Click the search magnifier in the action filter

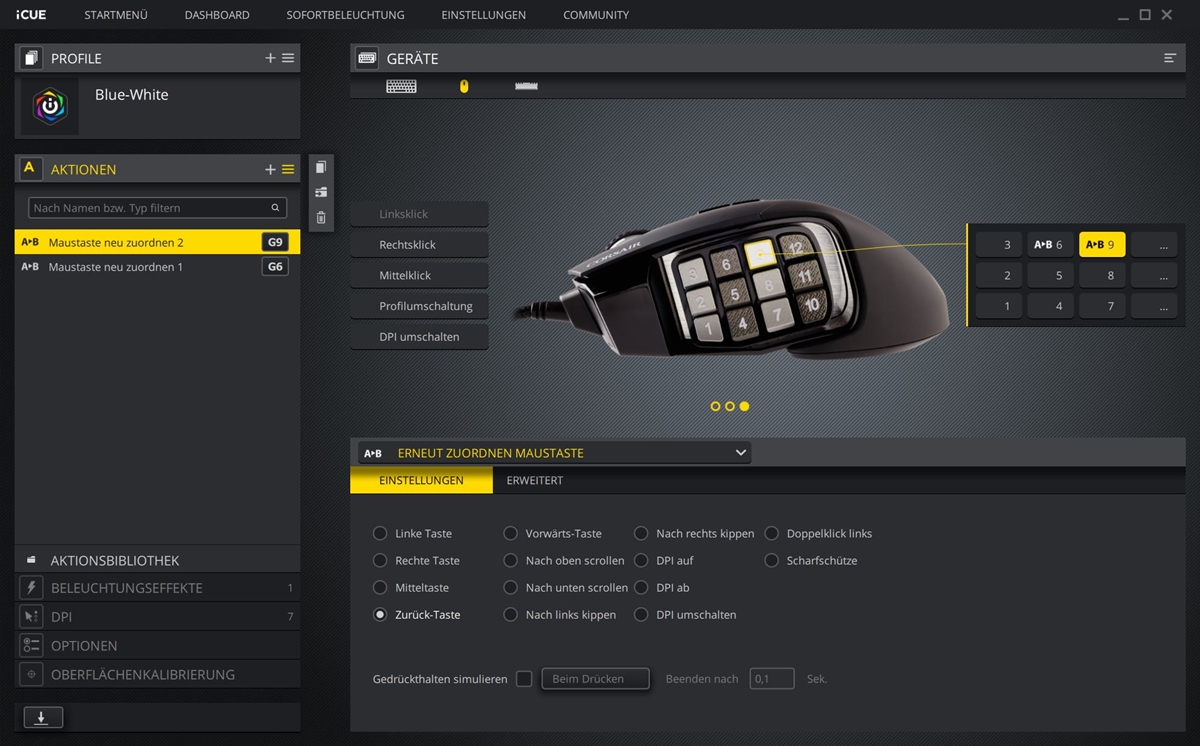pyautogui.click(x=275, y=208)
